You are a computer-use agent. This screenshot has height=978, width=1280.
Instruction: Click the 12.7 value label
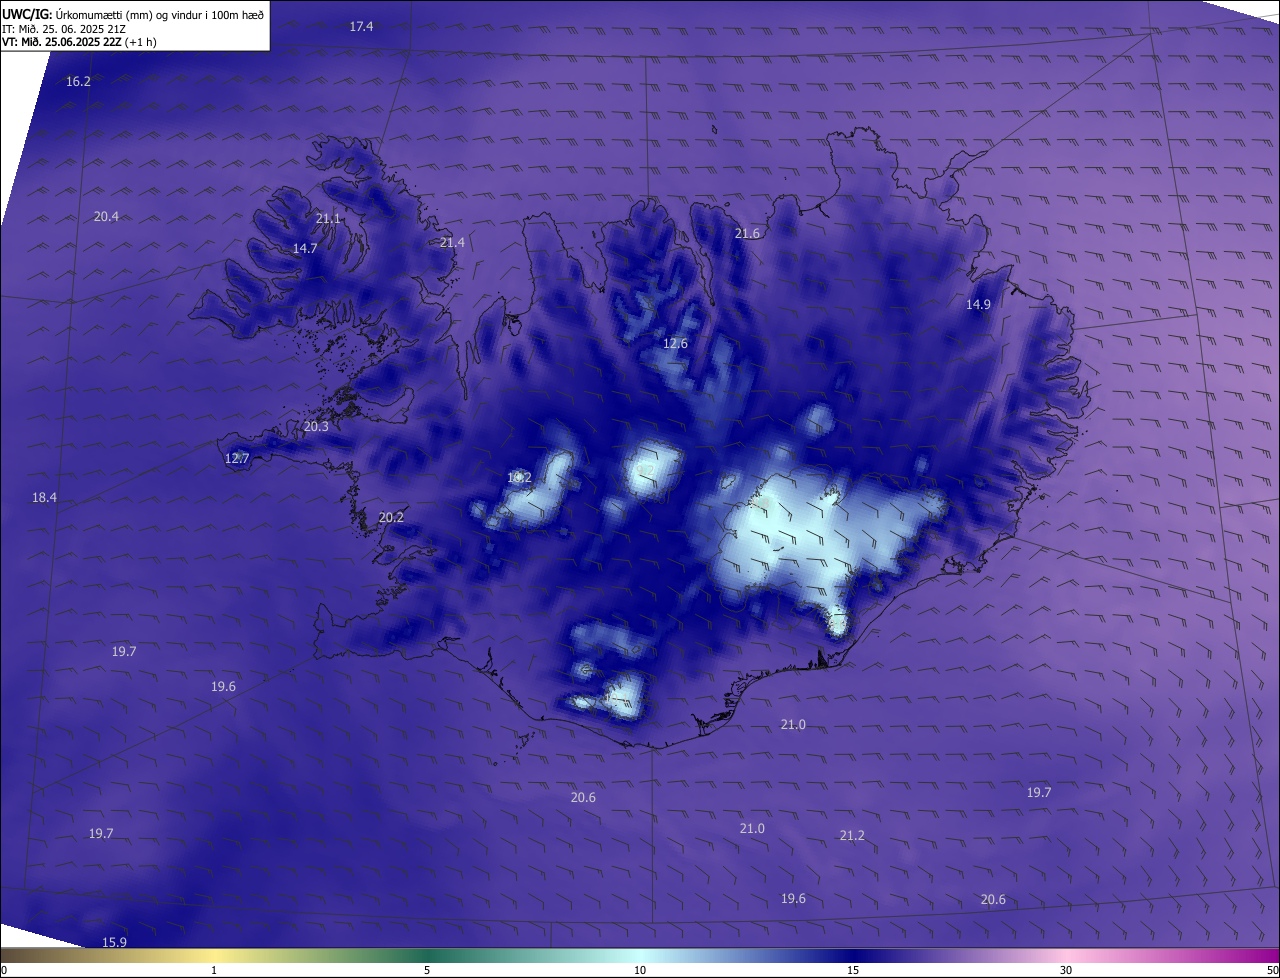pyautogui.click(x=237, y=458)
